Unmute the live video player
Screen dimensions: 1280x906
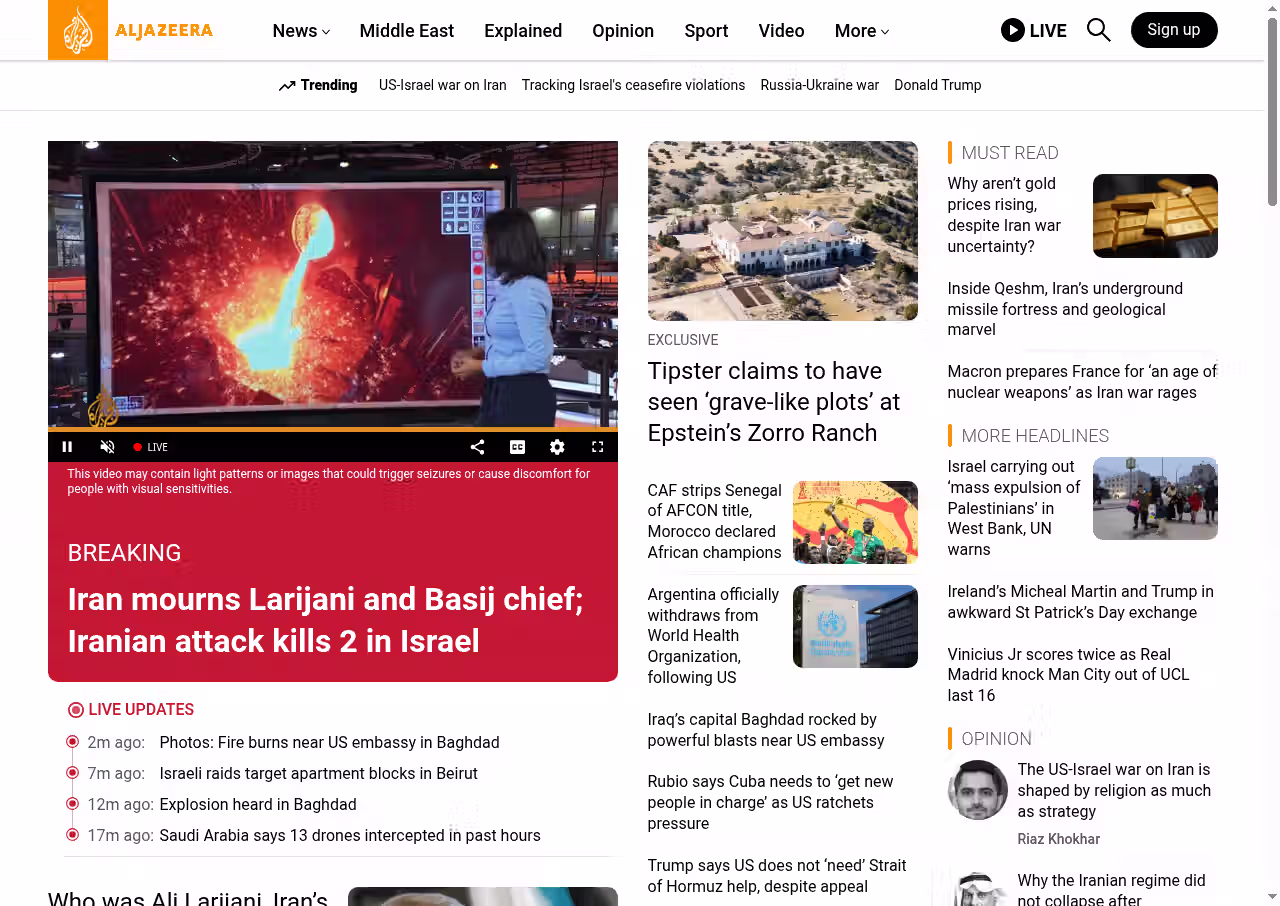tap(108, 447)
